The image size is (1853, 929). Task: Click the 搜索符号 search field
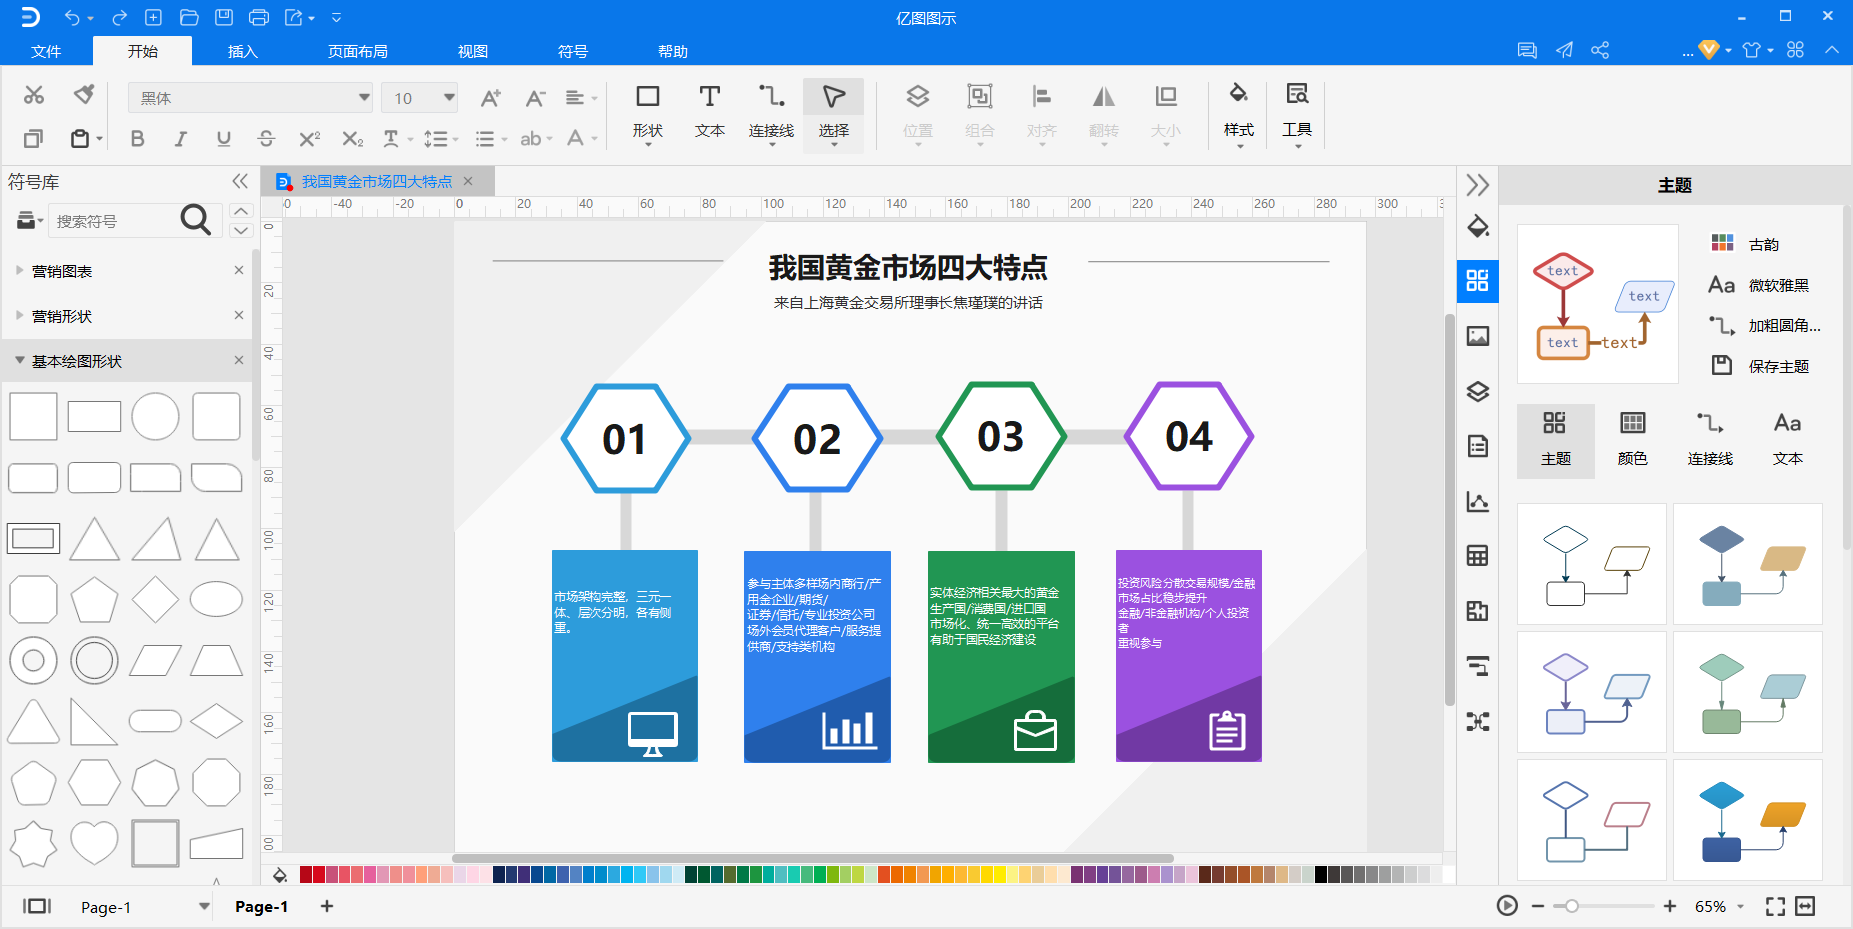114,221
